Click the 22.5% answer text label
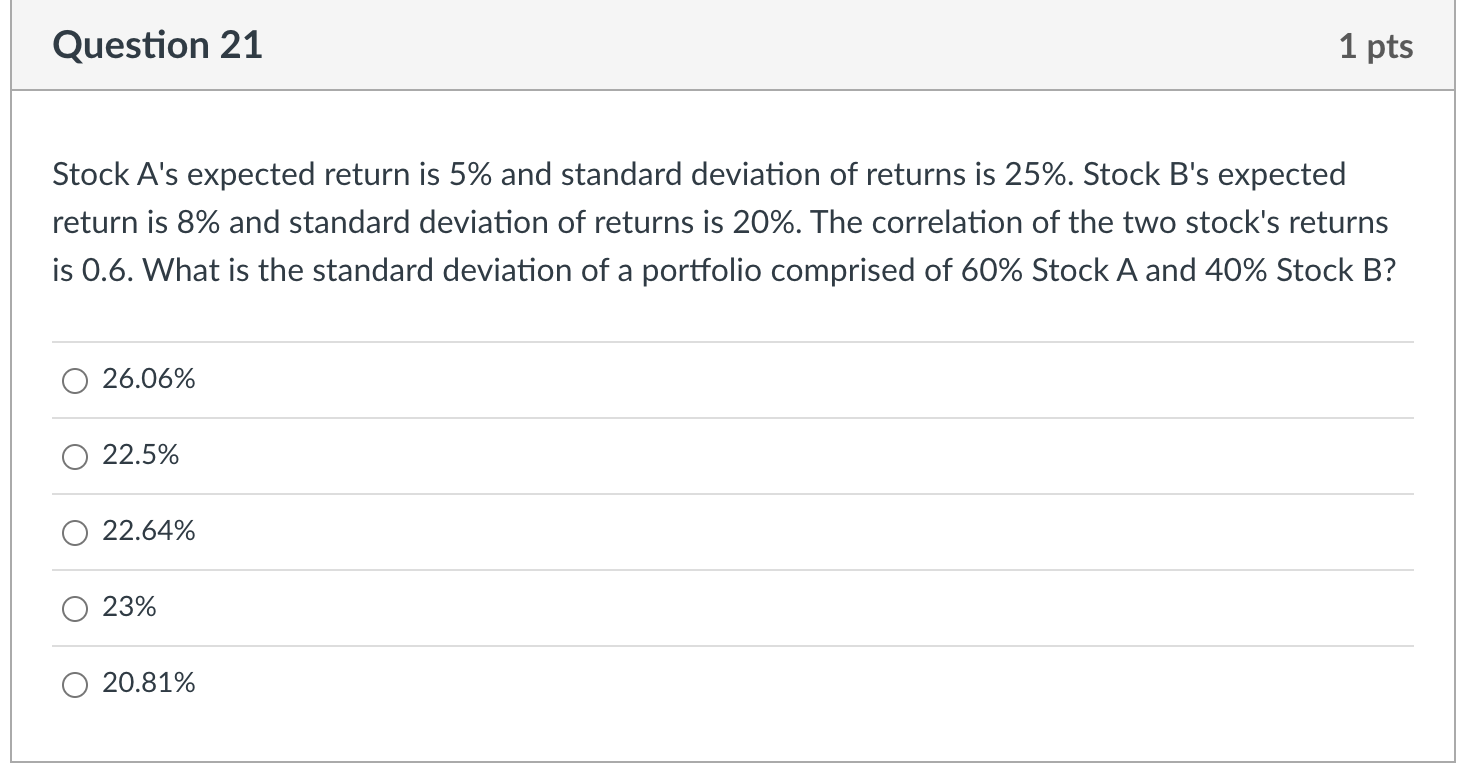The width and height of the screenshot is (1464, 766). (140, 456)
